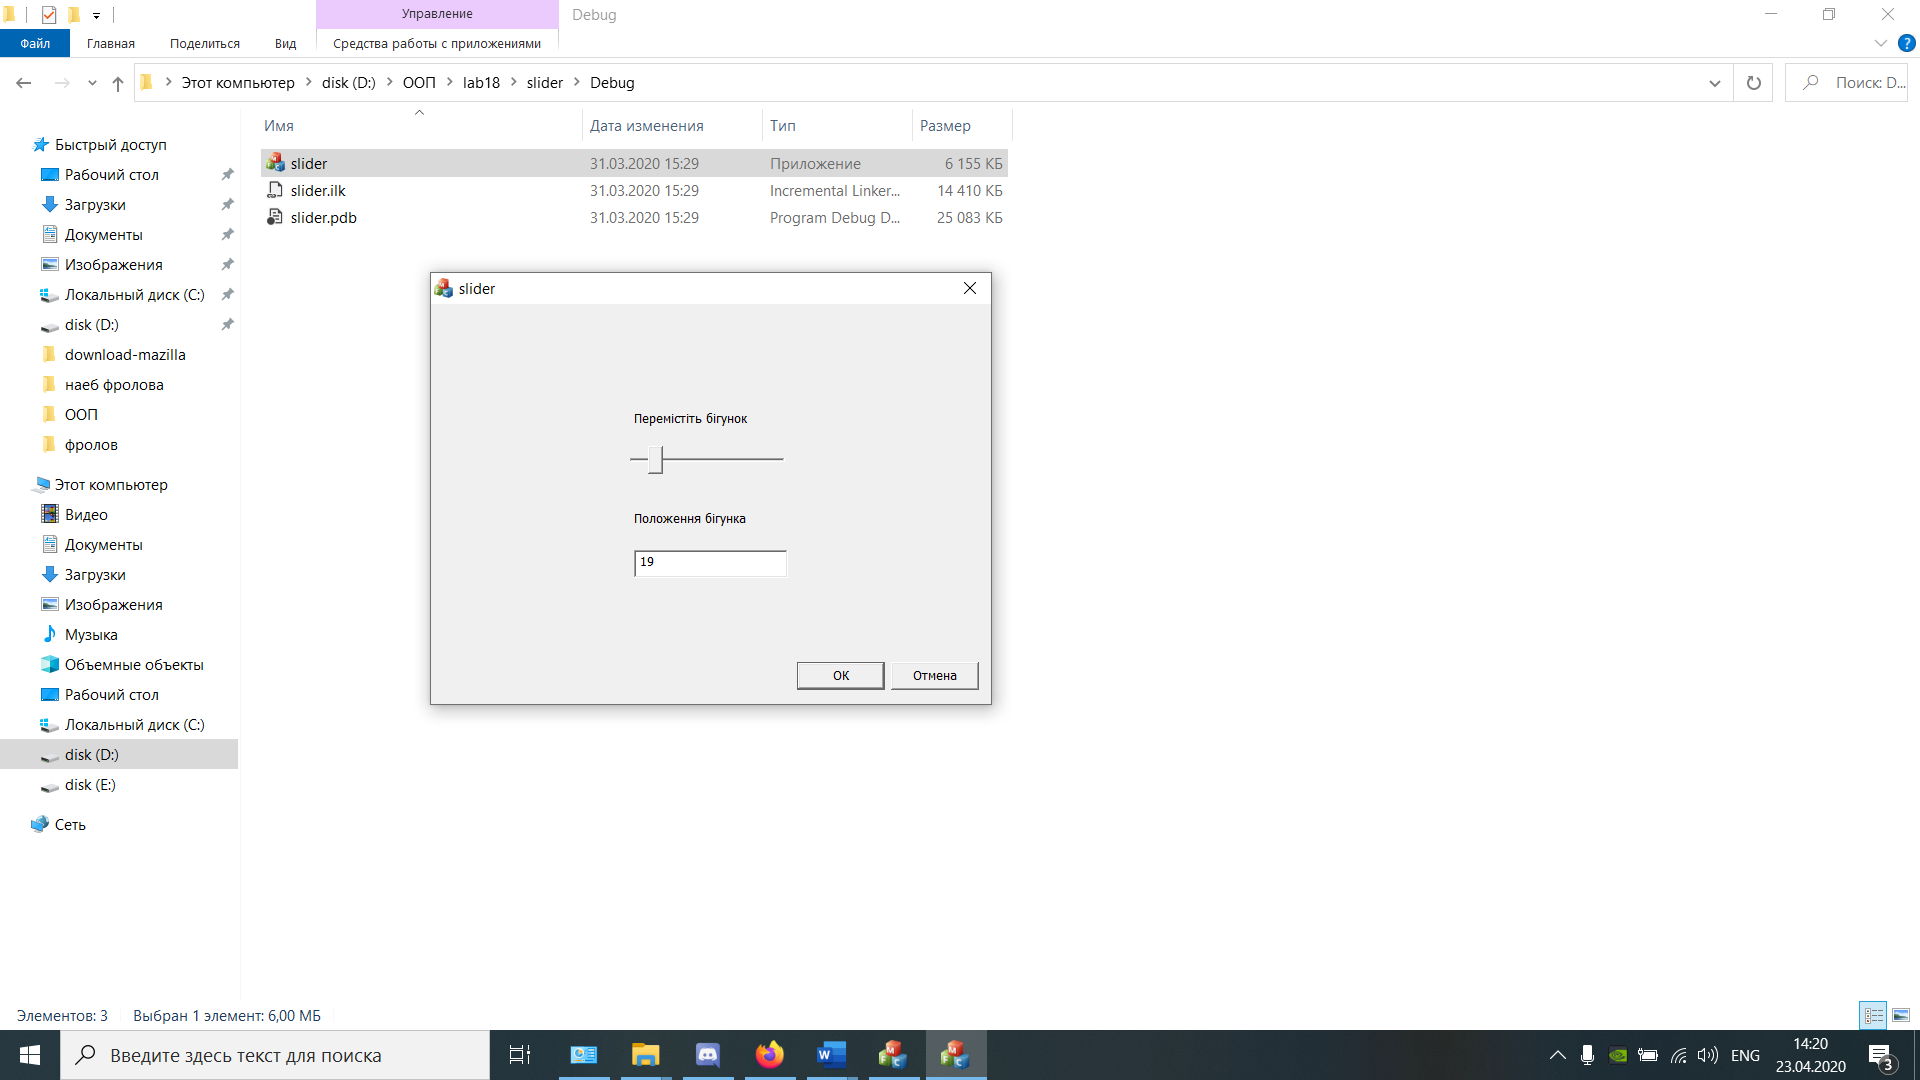Sort files by Имя column
The width and height of the screenshot is (1920, 1080).
(x=420, y=126)
